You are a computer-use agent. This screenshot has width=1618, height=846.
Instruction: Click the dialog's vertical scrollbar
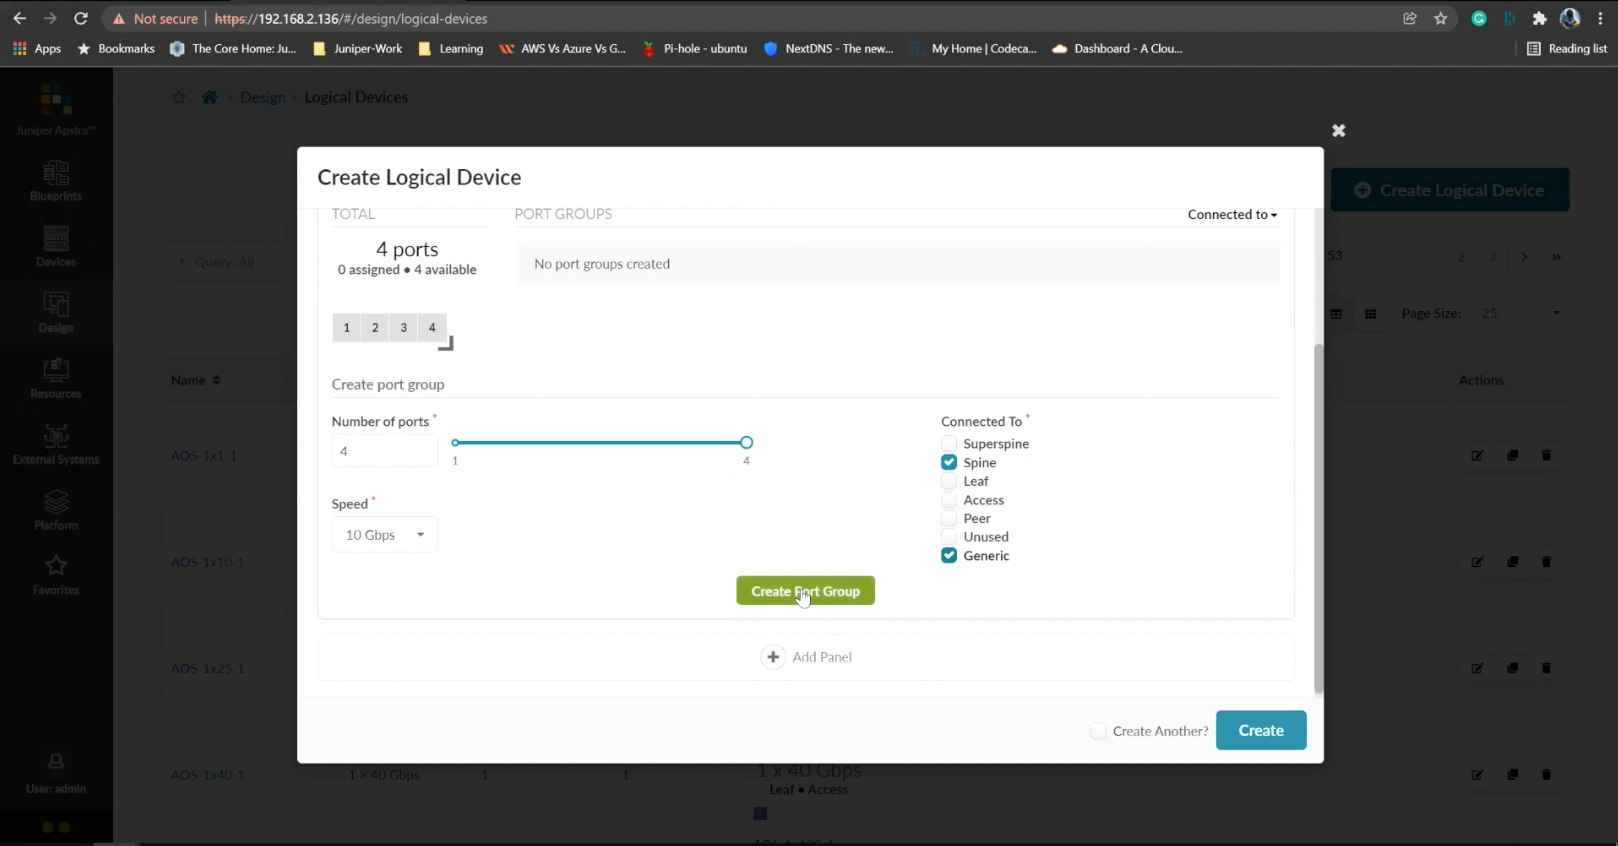1318,518
